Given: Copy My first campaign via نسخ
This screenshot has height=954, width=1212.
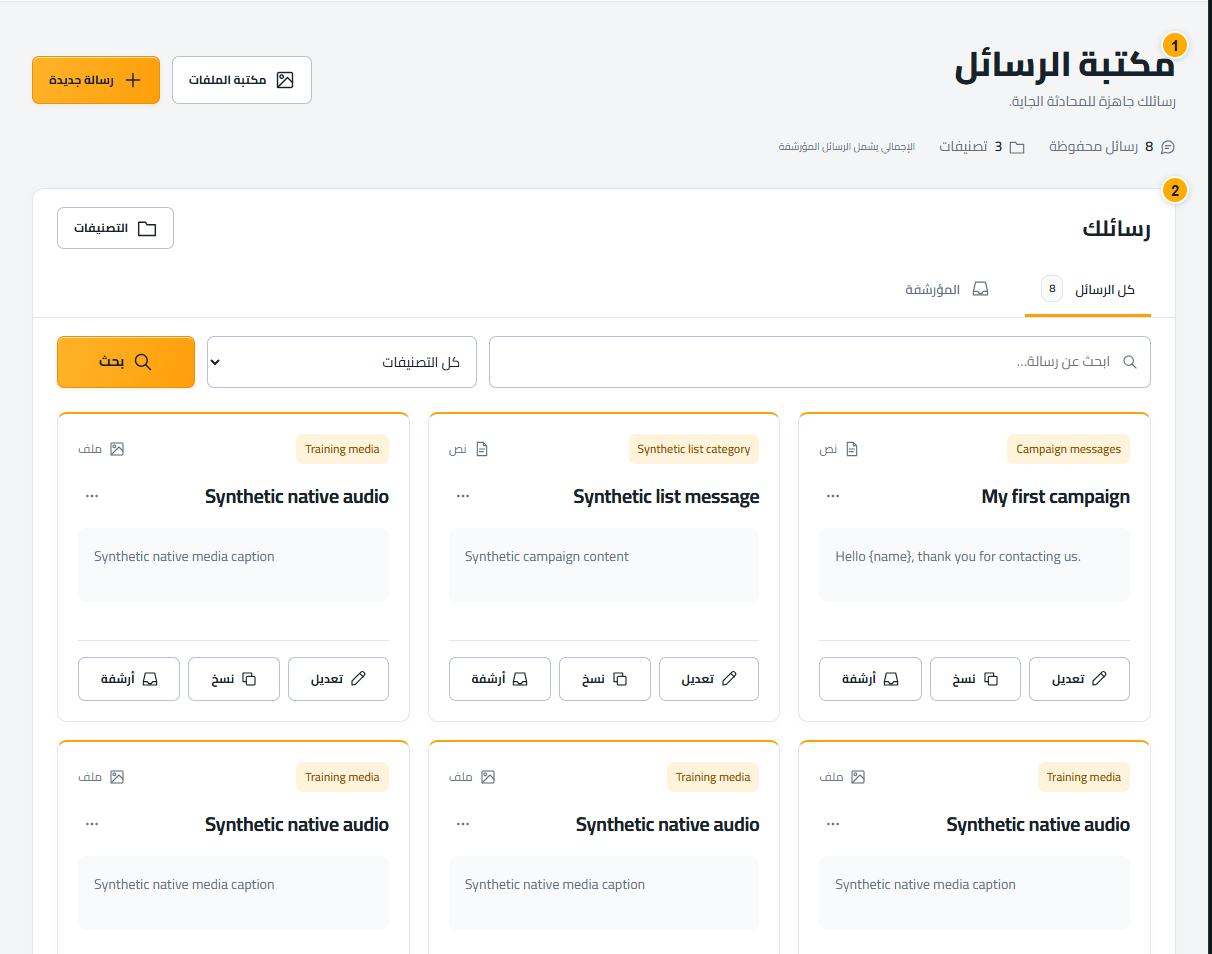Looking at the screenshot, I should tap(975, 679).
